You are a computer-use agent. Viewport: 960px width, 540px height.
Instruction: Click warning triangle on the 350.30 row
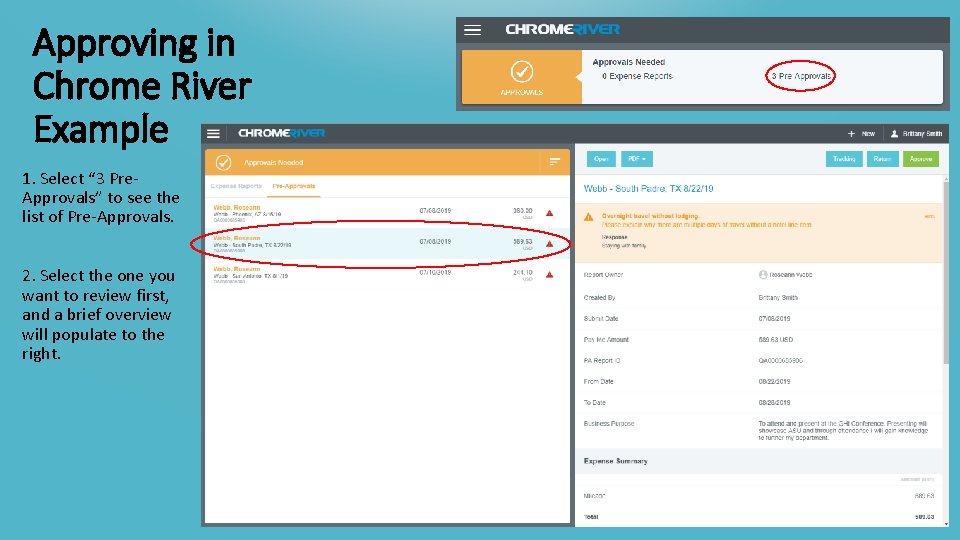[x=549, y=213]
